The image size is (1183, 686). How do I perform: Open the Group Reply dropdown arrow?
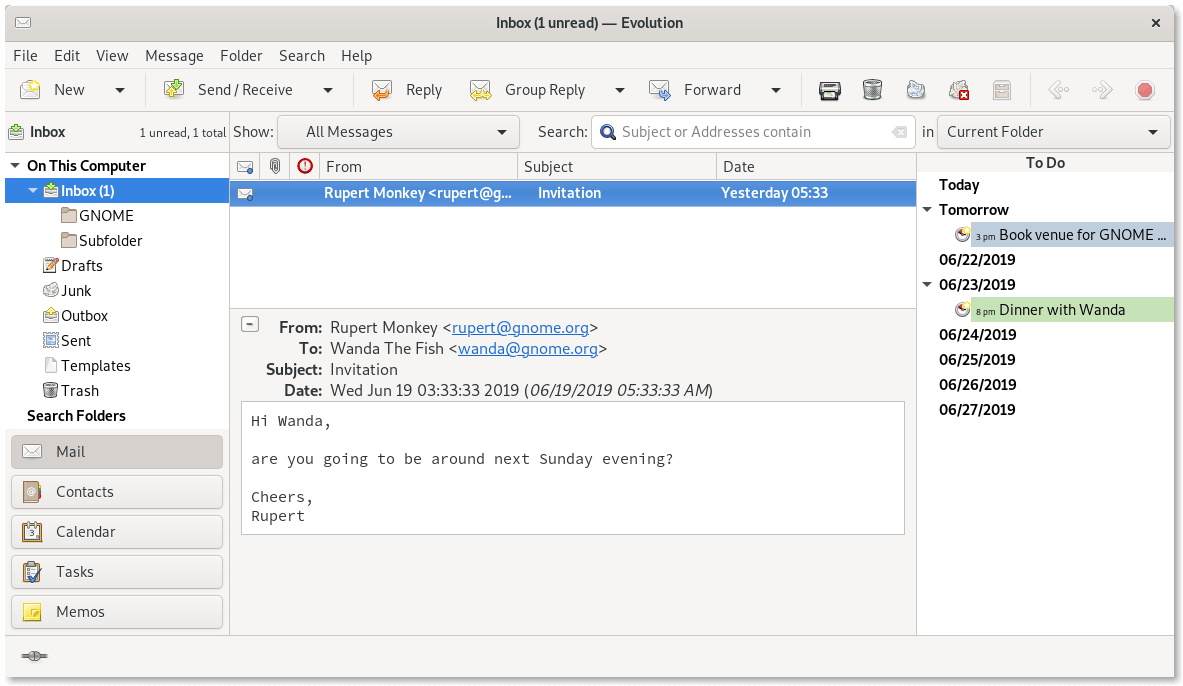pos(619,91)
